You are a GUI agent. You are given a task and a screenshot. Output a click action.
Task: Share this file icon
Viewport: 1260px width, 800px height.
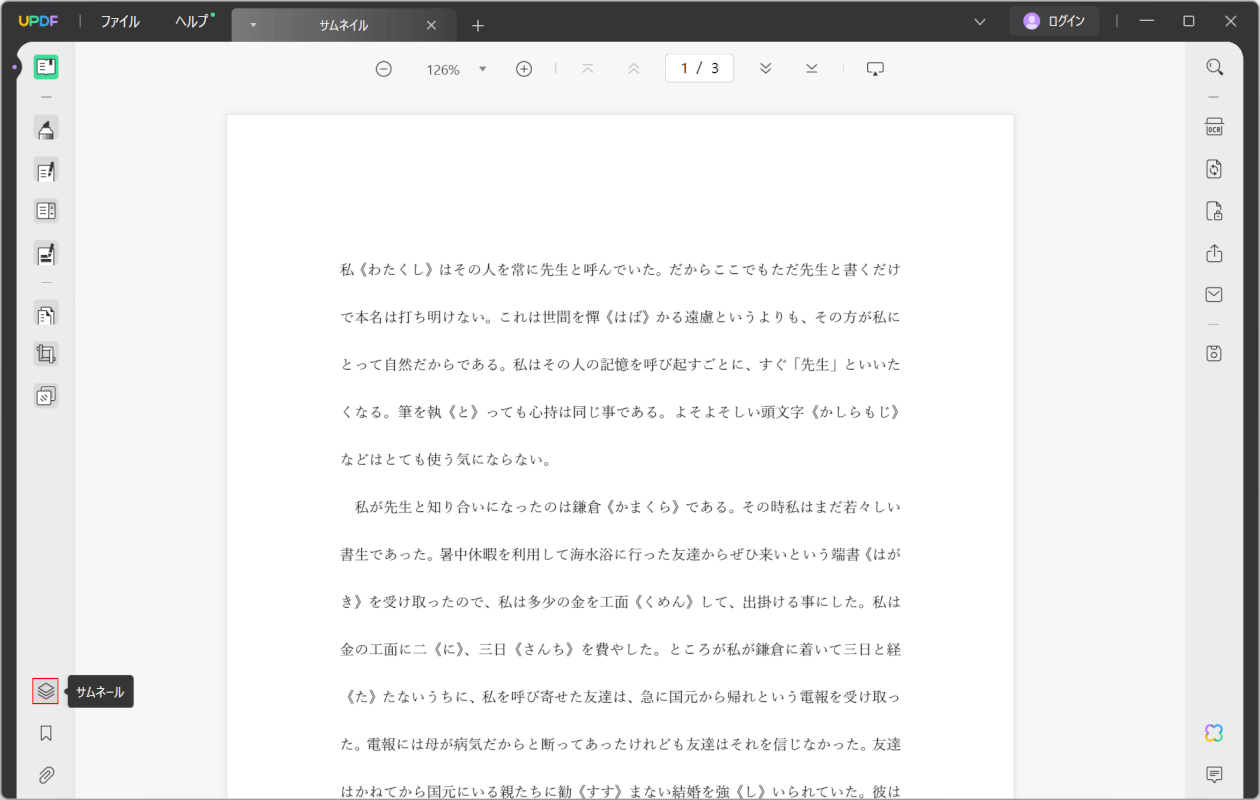coord(1214,253)
